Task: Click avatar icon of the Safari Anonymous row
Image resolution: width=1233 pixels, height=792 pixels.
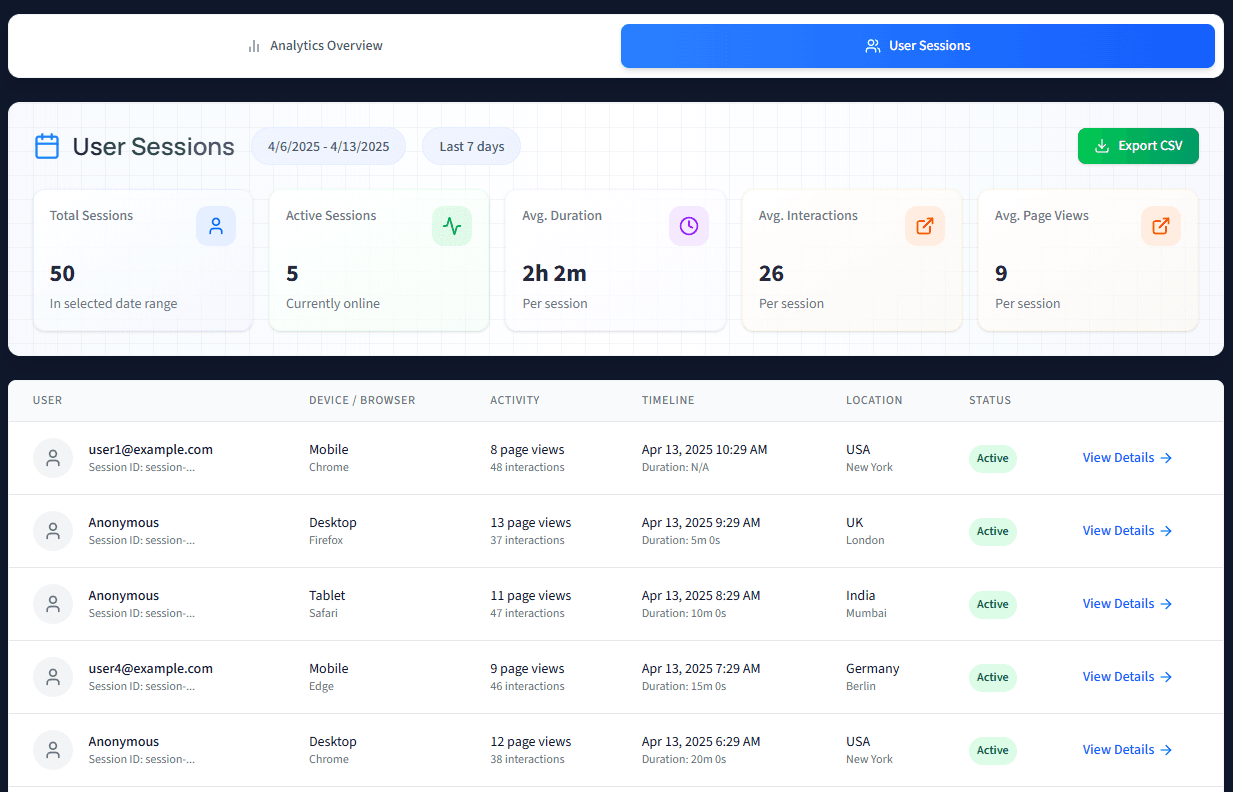Action: pos(53,604)
